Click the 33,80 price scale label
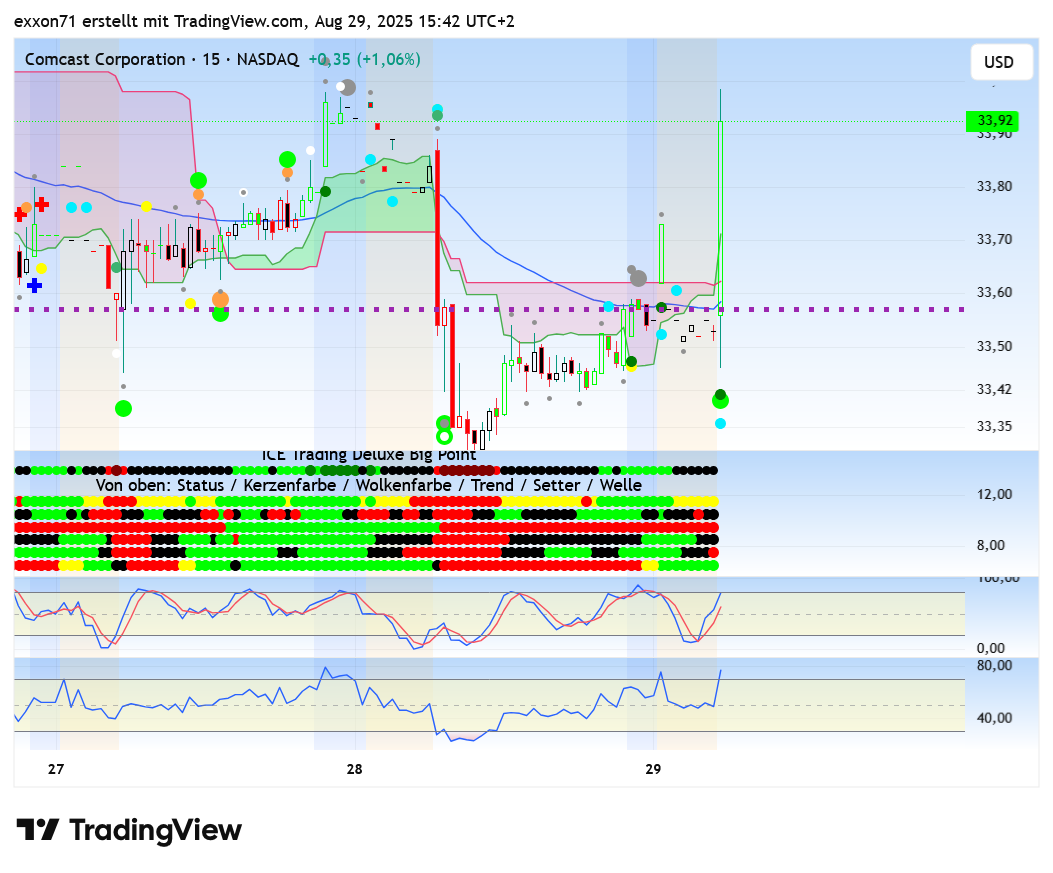The height and width of the screenshot is (873, 1053). click(994, 186)
